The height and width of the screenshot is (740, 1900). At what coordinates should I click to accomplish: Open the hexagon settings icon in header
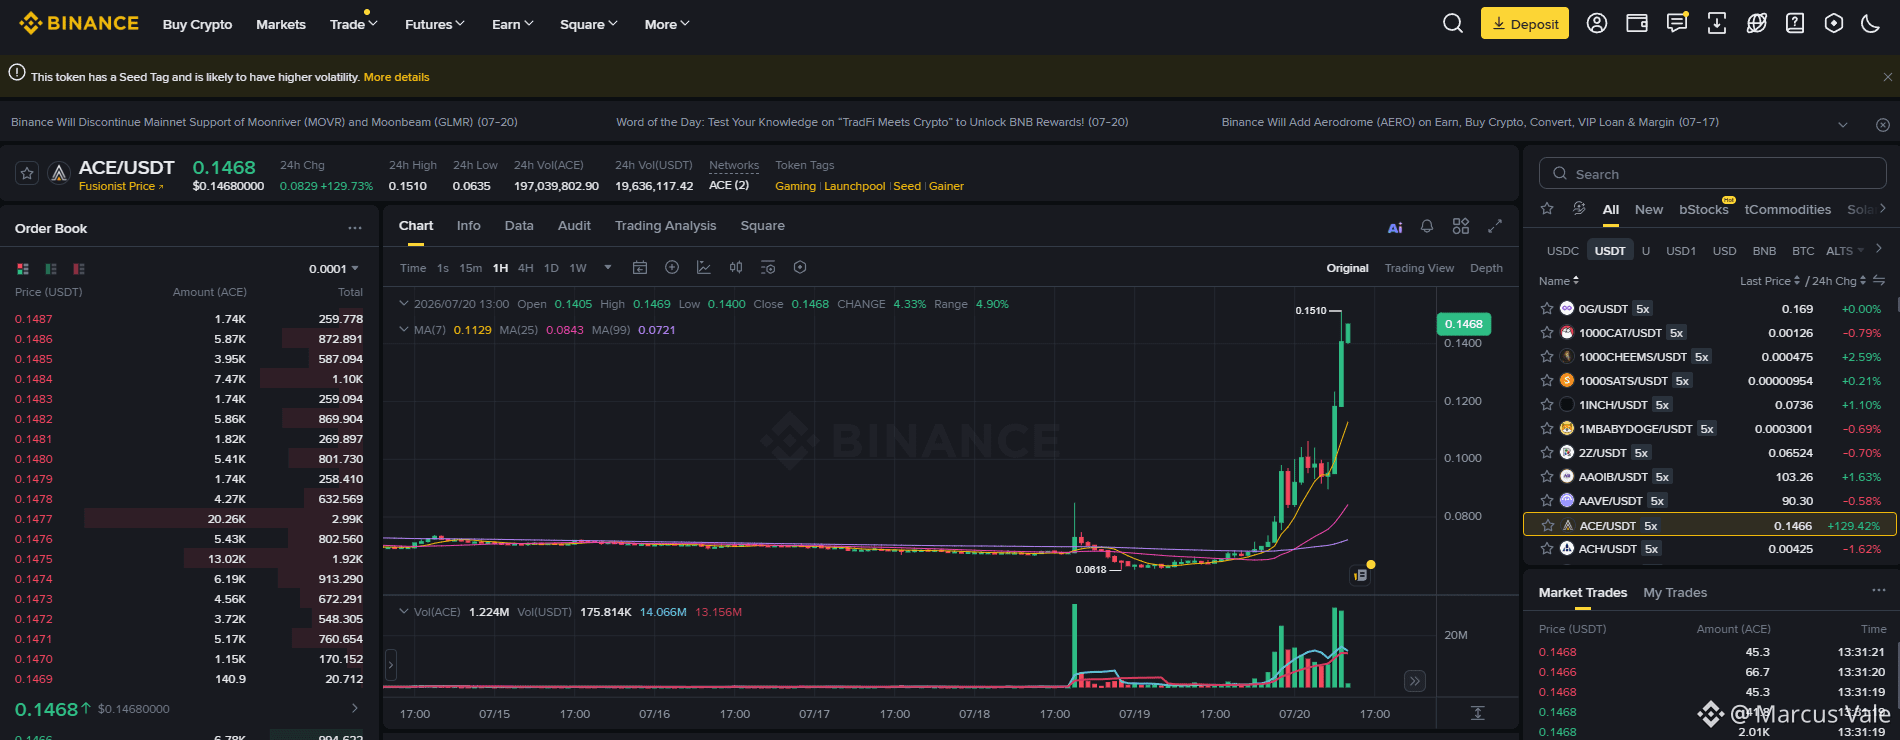pos(1834,23)
